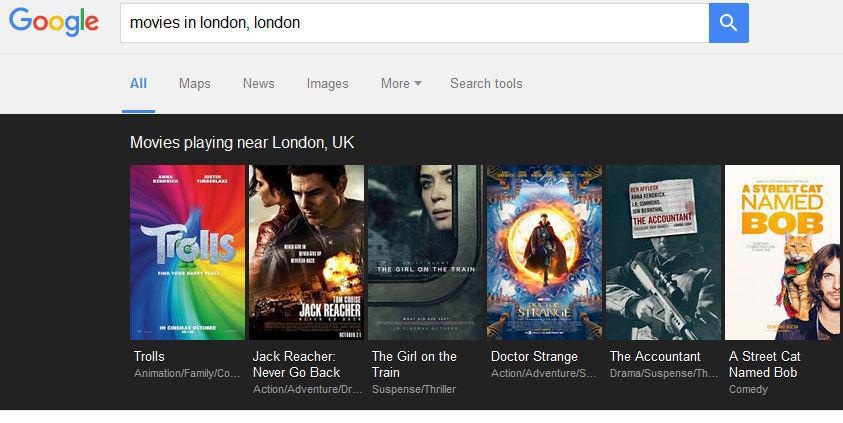Switch to the News tab
Viewport: 843px width, 423px height.
coord(259,83)
